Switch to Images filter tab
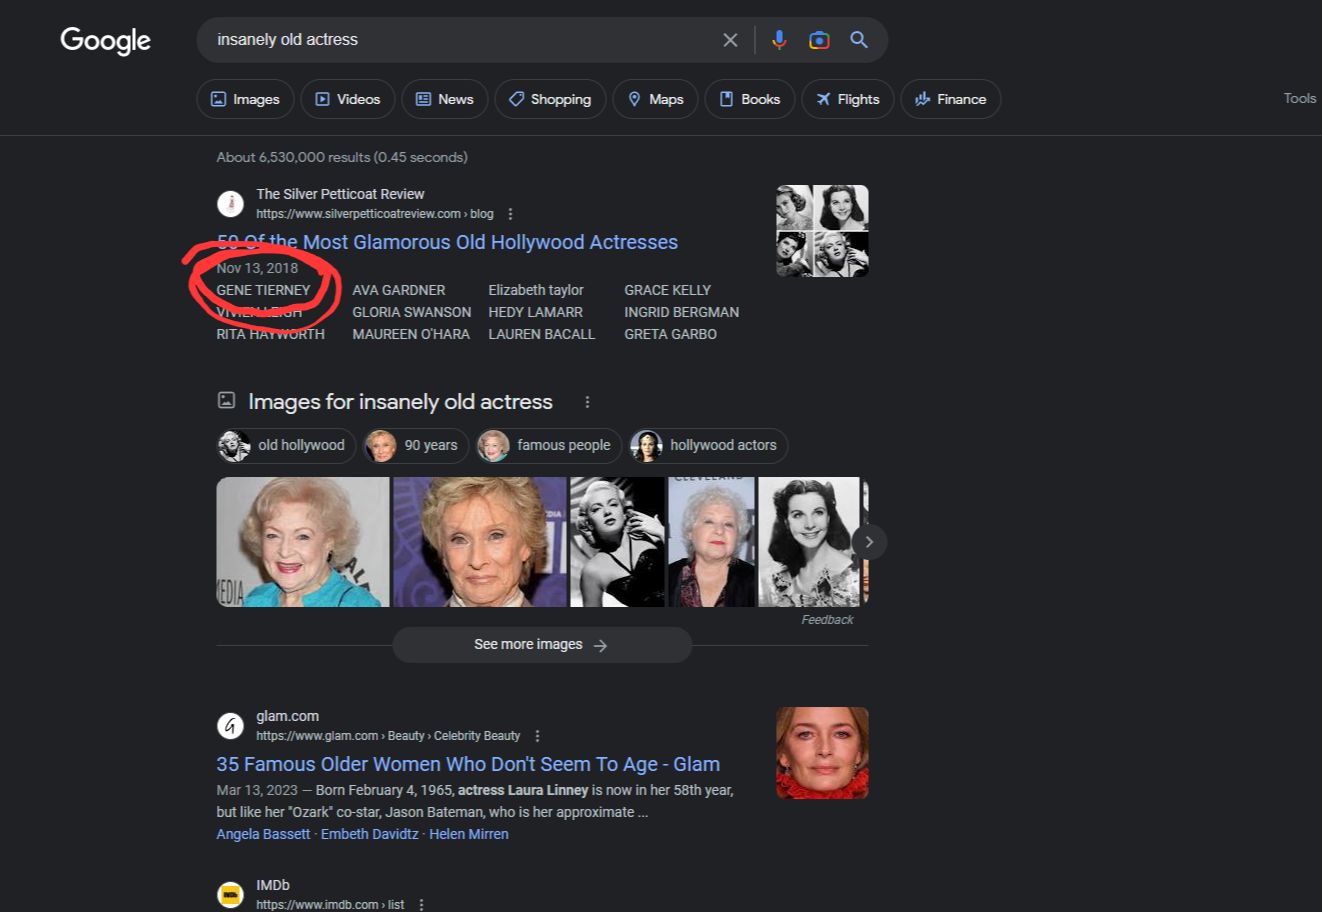This screenshot has height=912, width=1322. [x=245, y=99]
